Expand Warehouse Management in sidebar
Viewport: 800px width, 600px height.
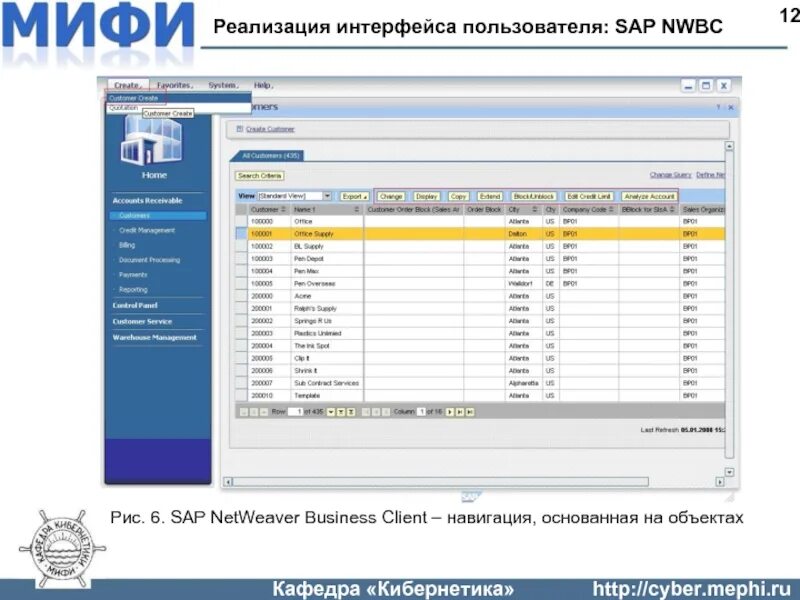tap(154, 337)
